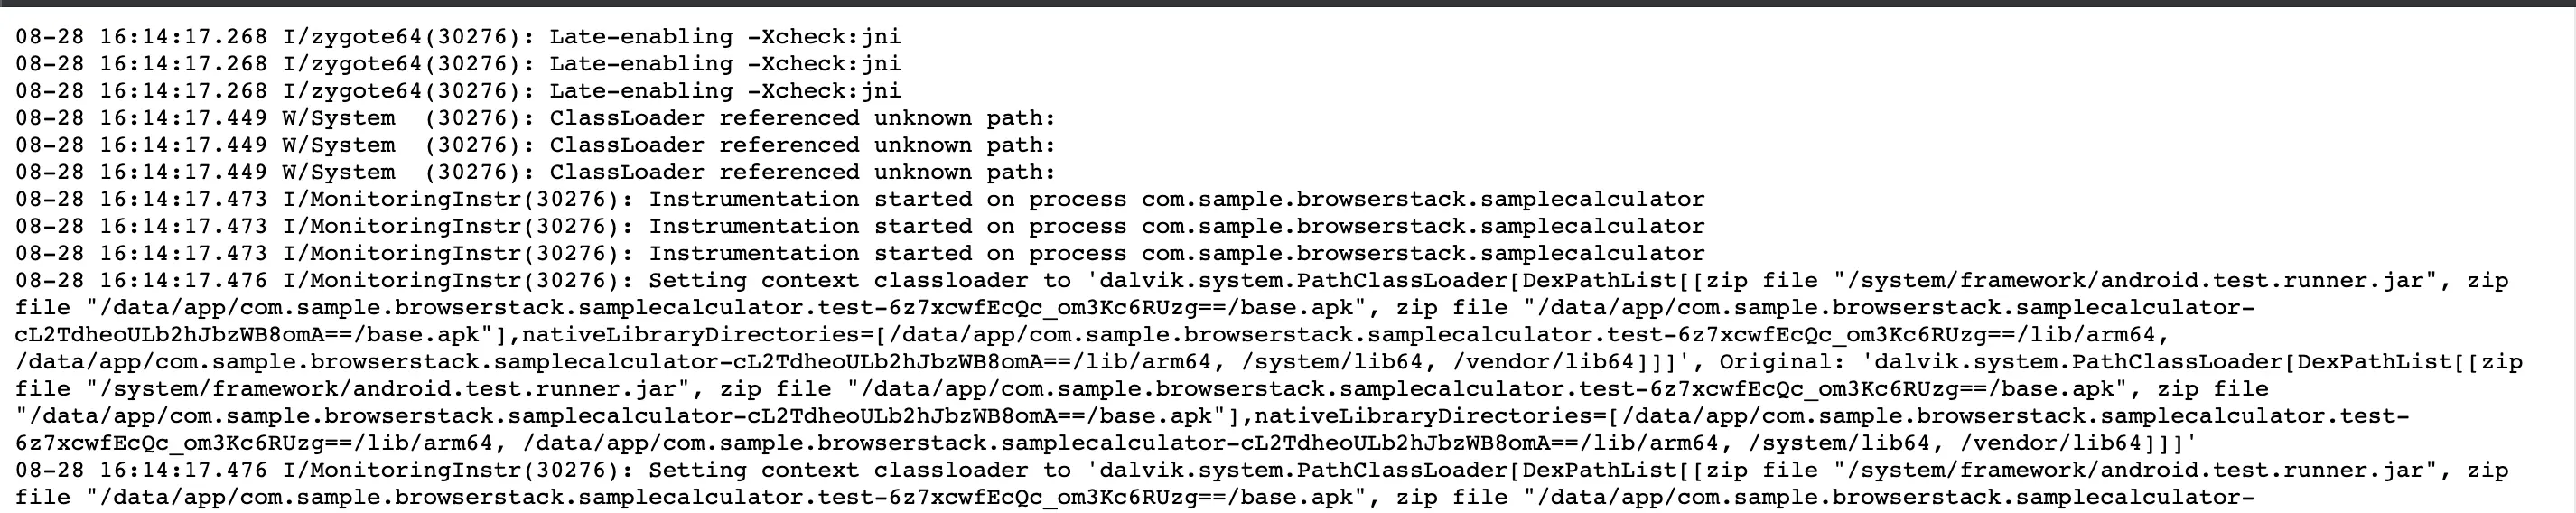Click the first I/MonitoringInstr(30276) tag
The width and height of the screenshot is (2576, 513).
pos(457,199)
